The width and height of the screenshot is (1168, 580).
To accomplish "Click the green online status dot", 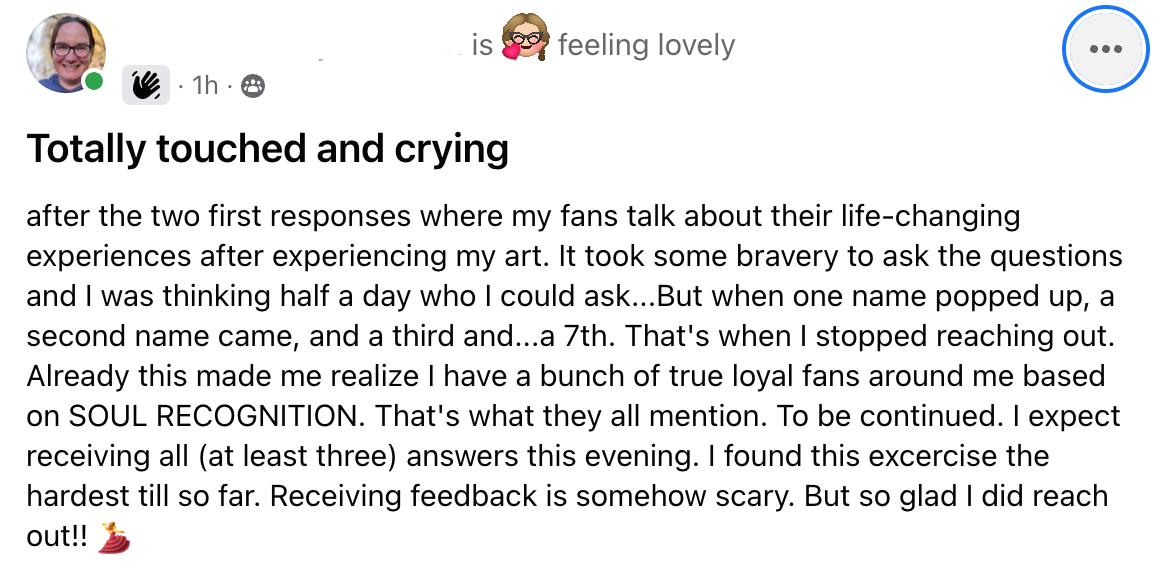I will [94, 81].
